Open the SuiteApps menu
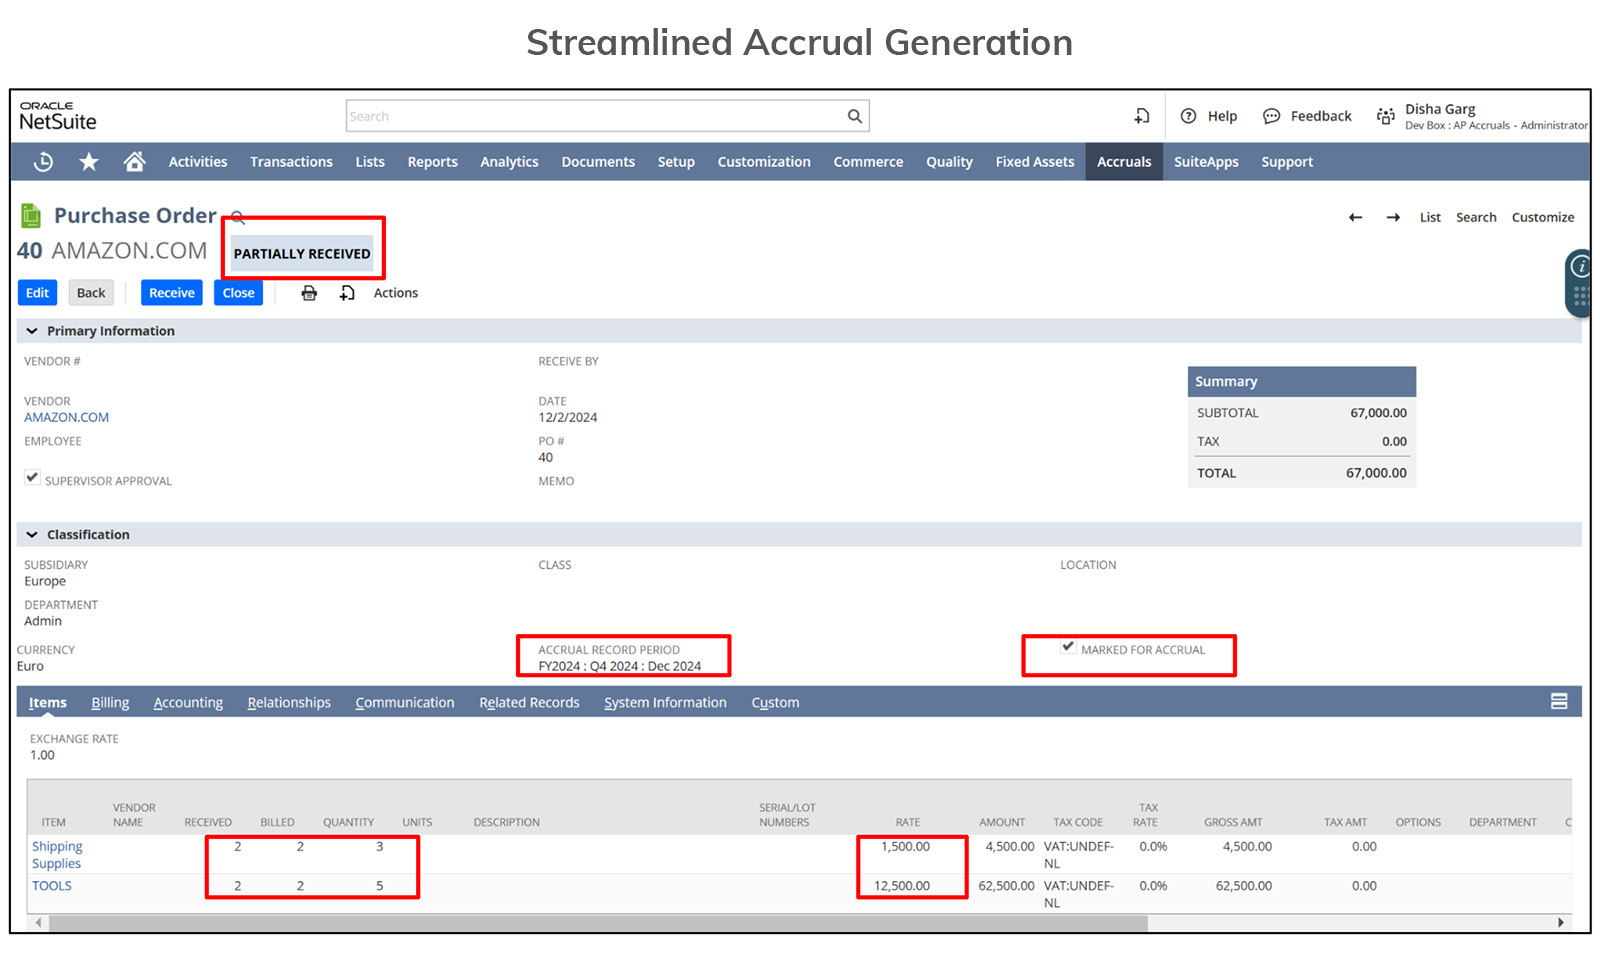 click(x=1206, y=162)
